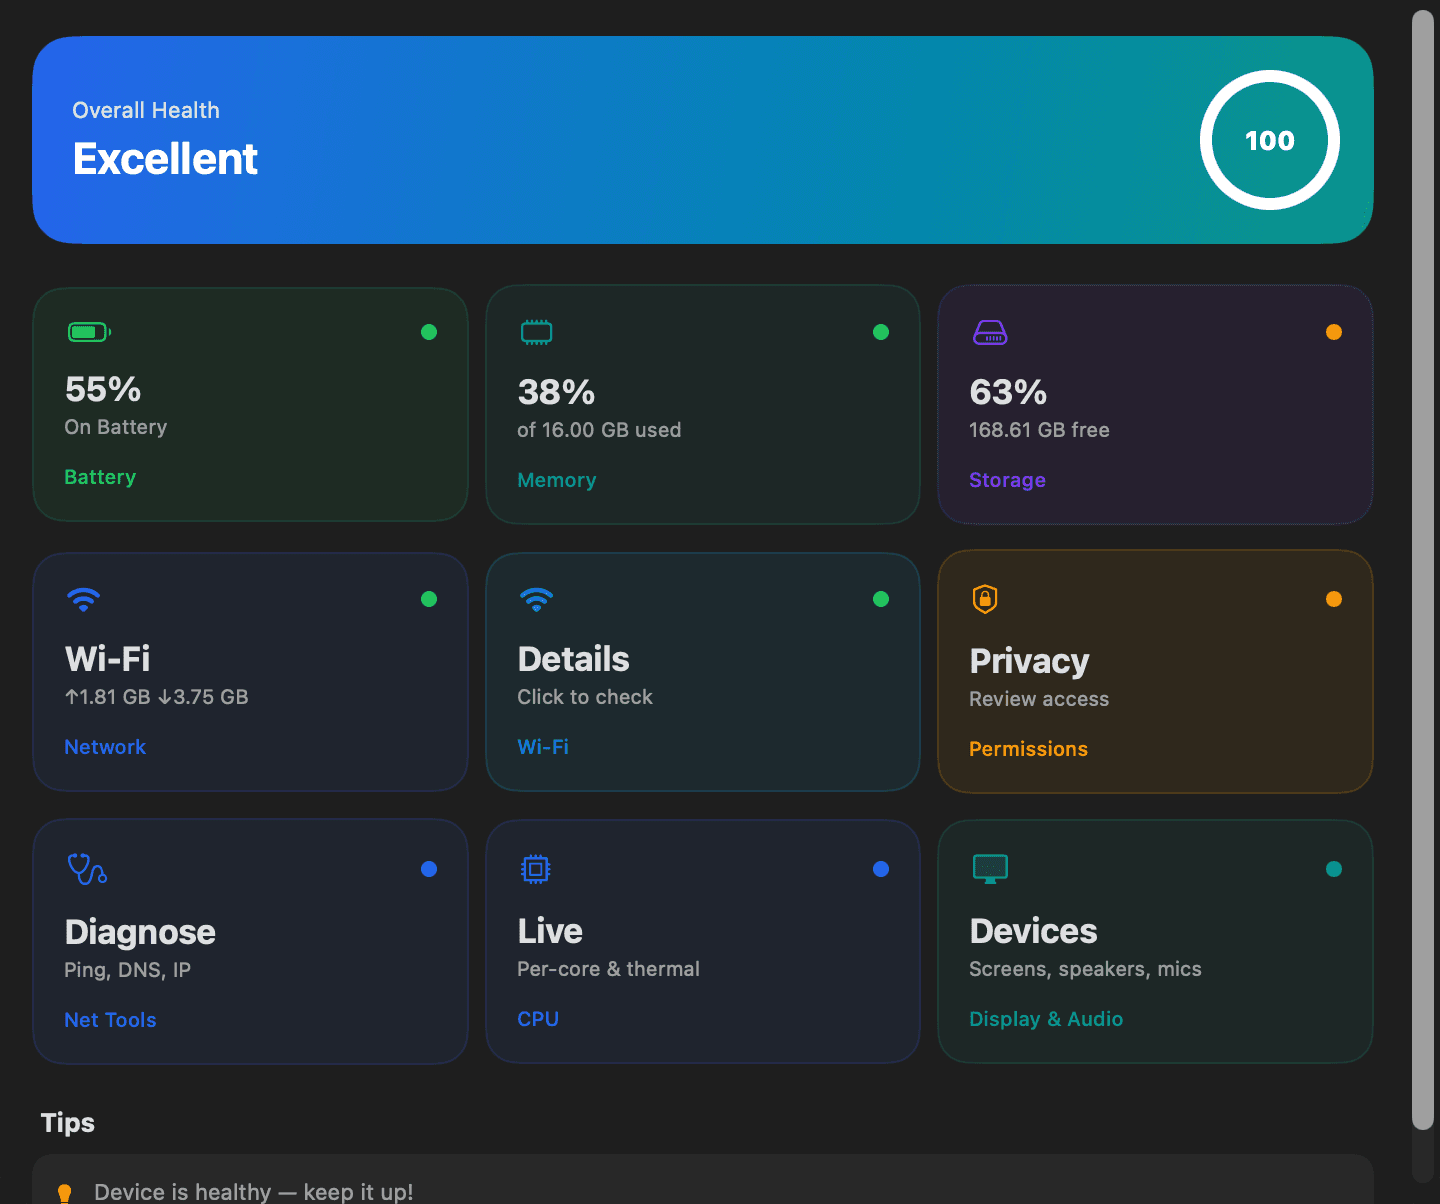Click the Overall Health Excellent banner
Image resolution: width=1440 pixels, height=1204 pixels.
point(703,140)
